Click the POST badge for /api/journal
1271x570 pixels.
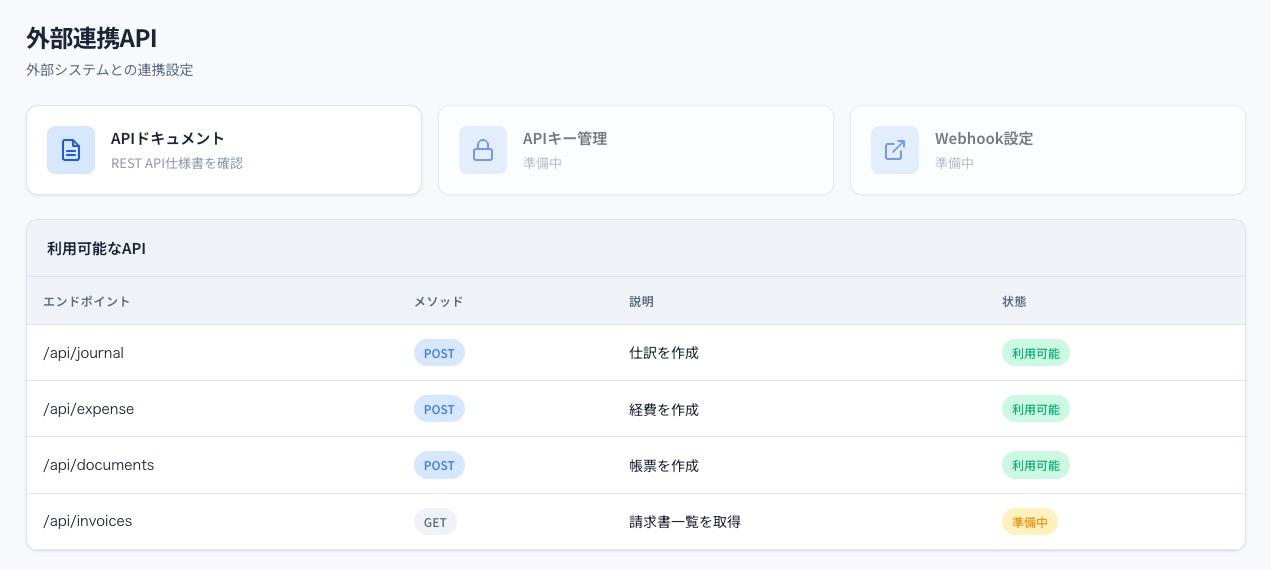pos(439,353)
